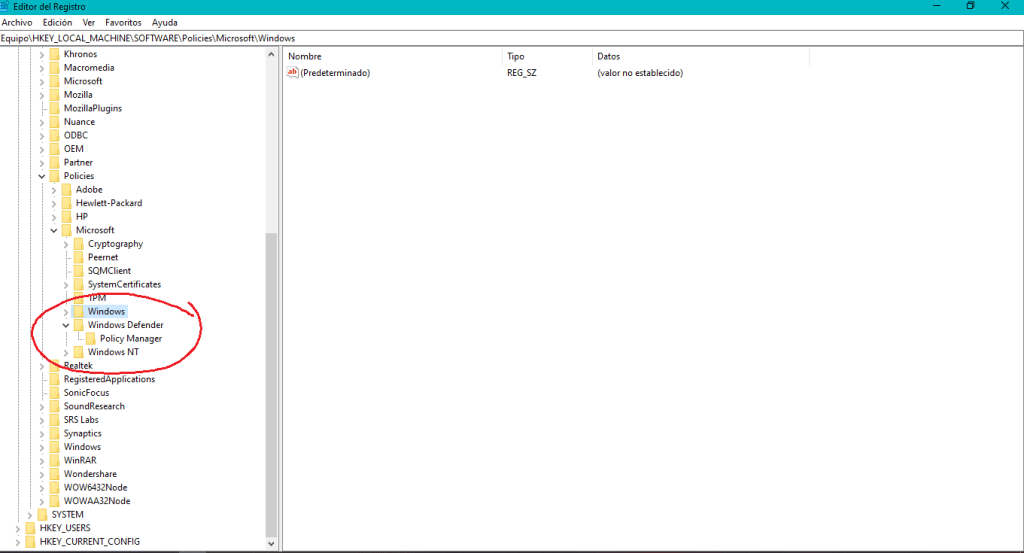
Task: Click the Partner folder icon
Action: click(x=54, y=163)
